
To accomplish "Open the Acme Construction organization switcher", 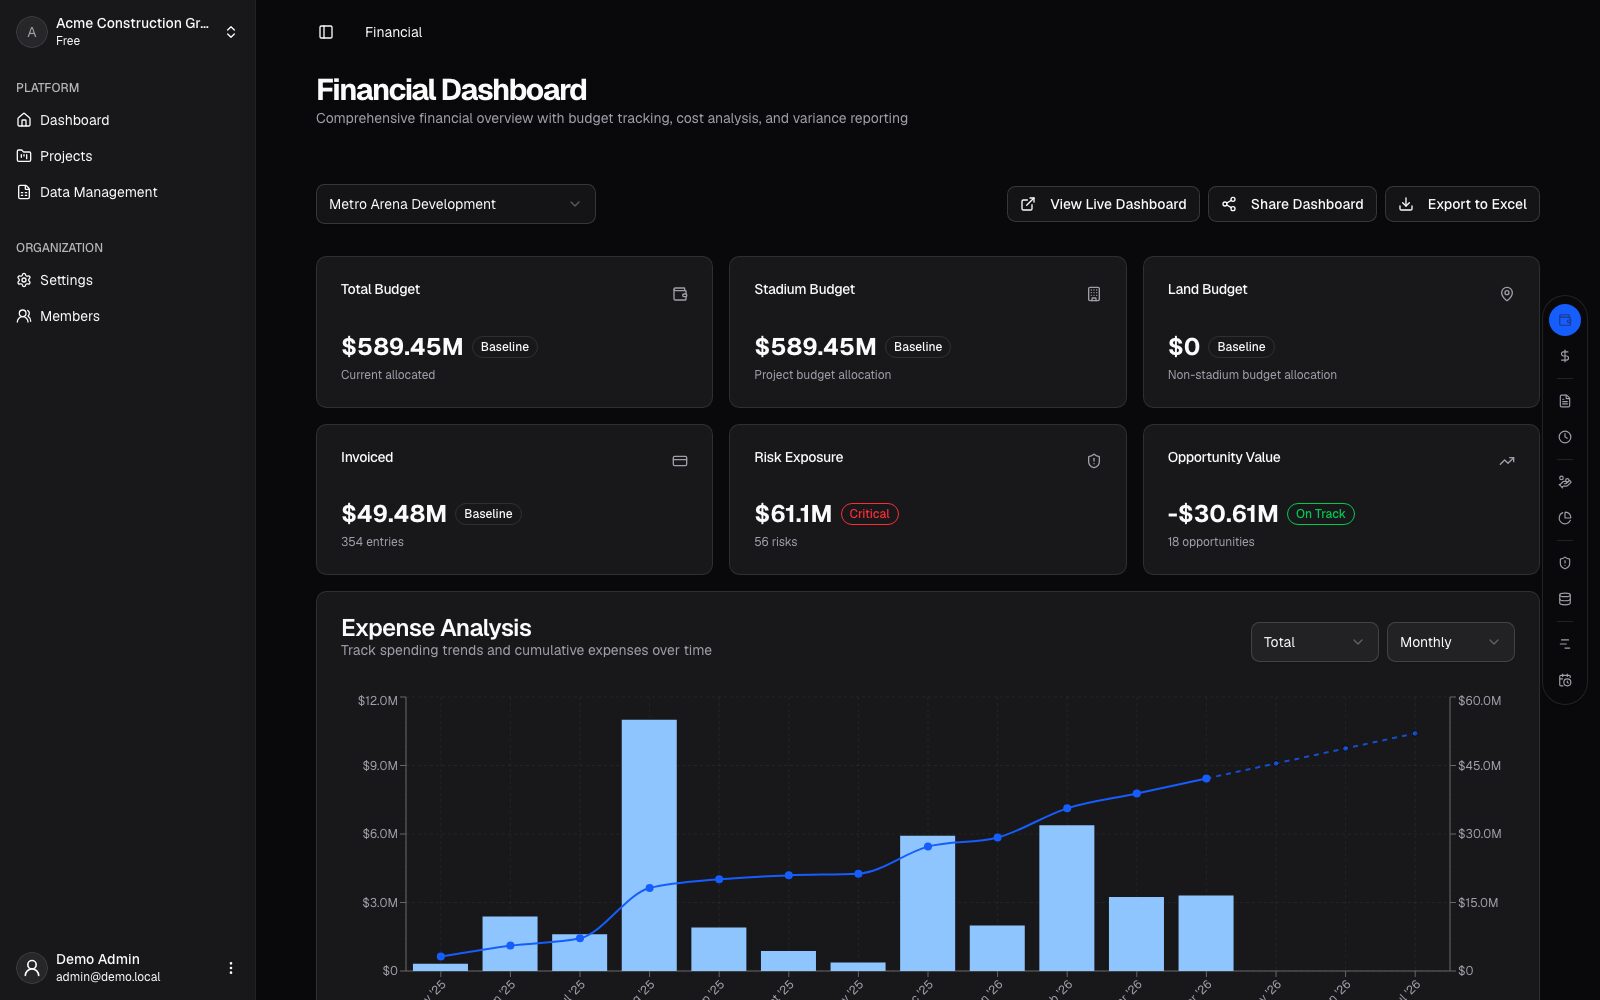I will [x=128, y=32].
